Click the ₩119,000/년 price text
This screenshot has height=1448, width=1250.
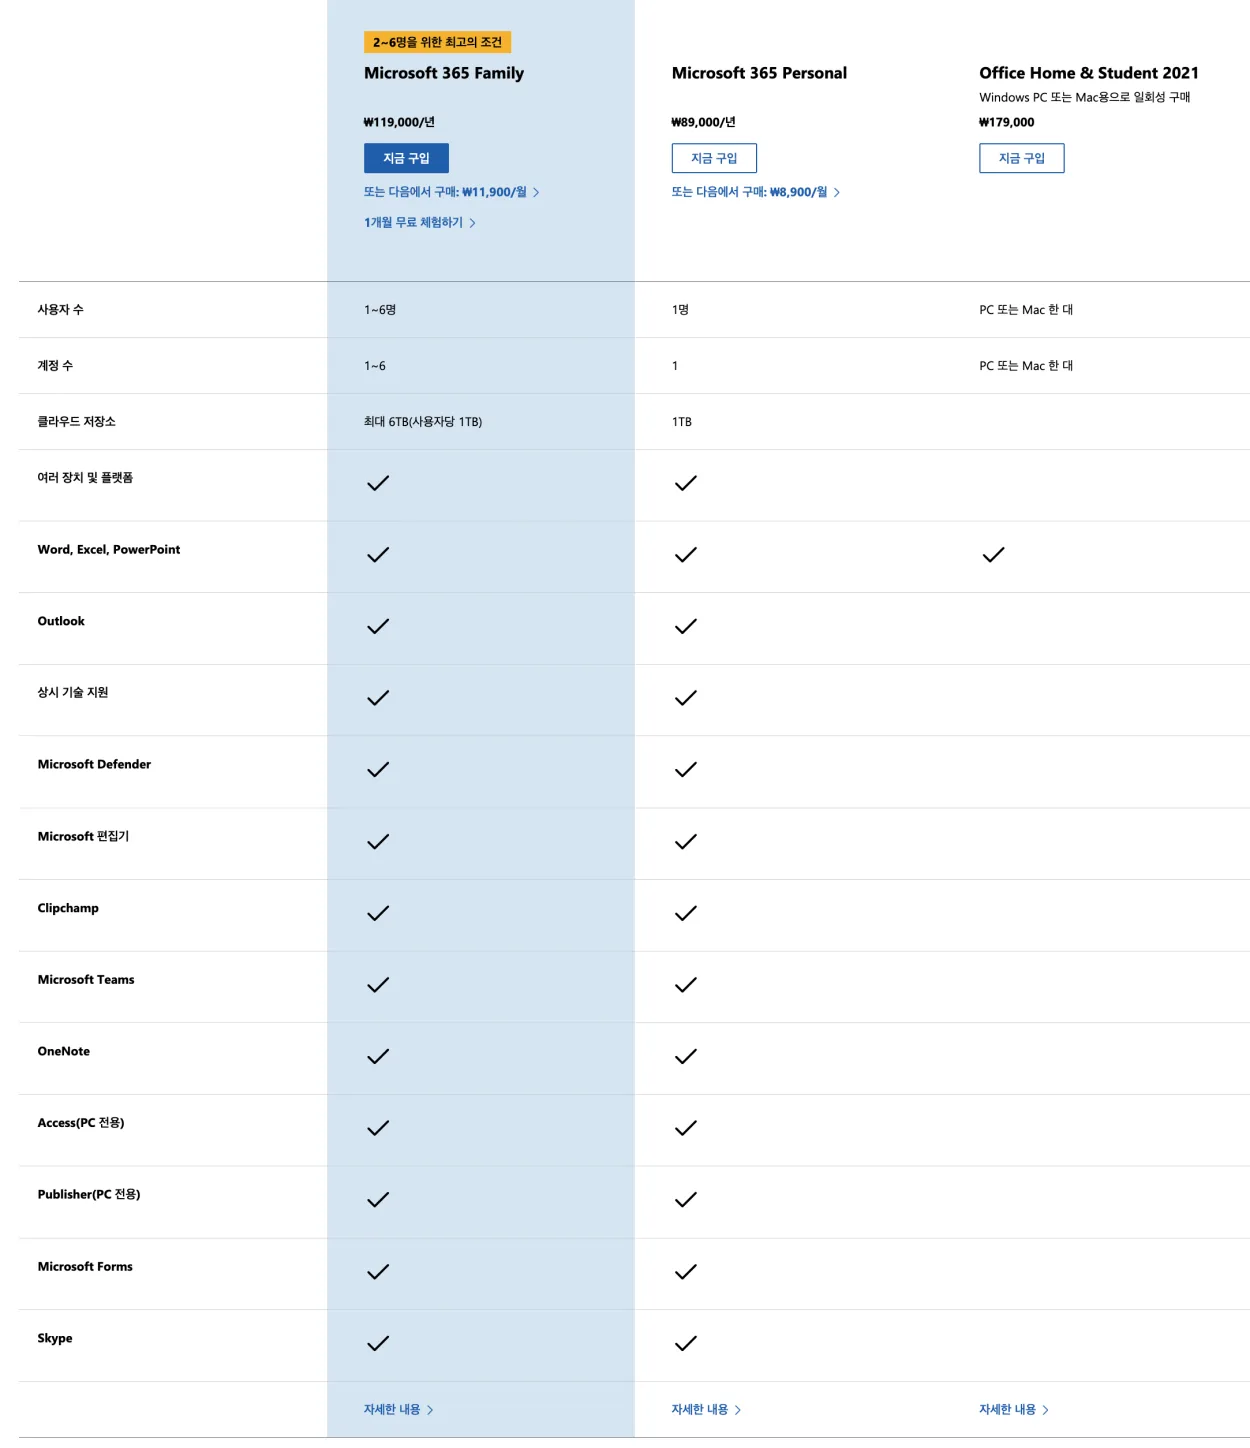pos(399,122)
